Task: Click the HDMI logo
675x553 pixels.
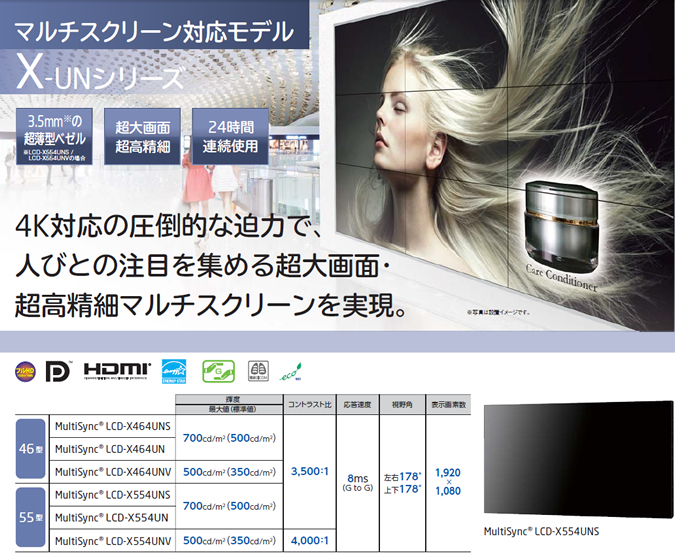Action: (x=117, y=371)
